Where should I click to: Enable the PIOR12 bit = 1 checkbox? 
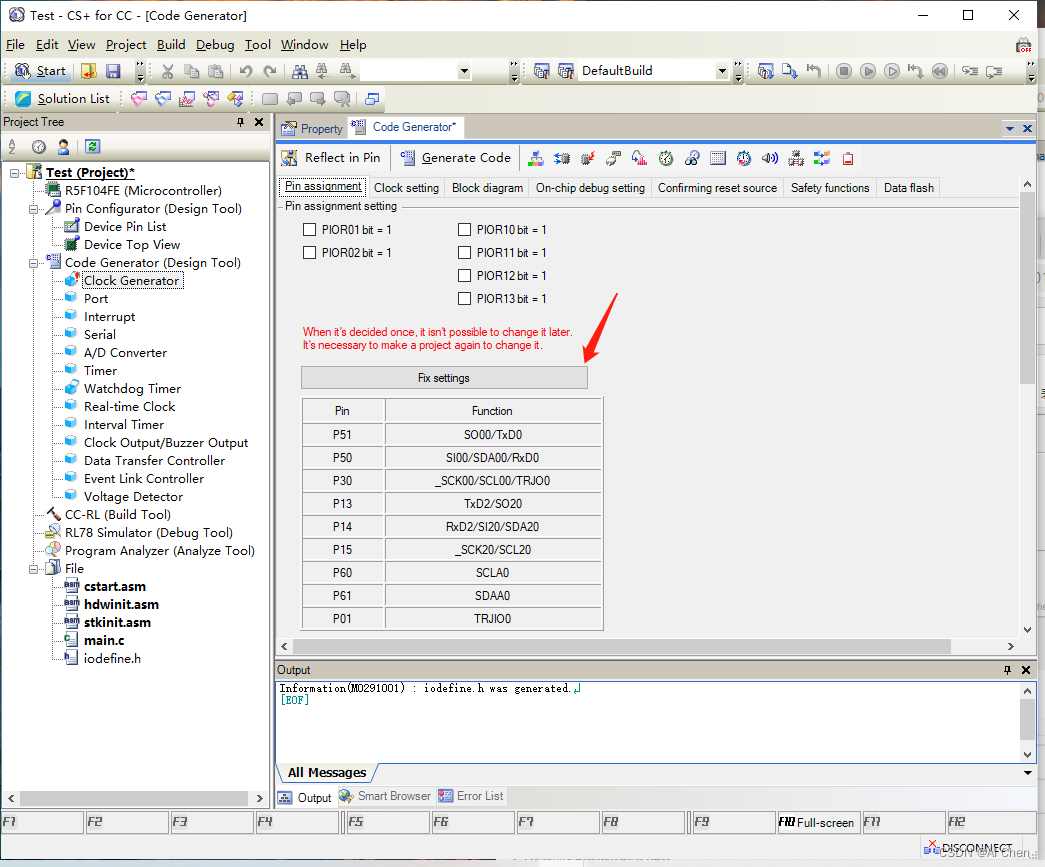pyautogui.click(x=465, y=276)
